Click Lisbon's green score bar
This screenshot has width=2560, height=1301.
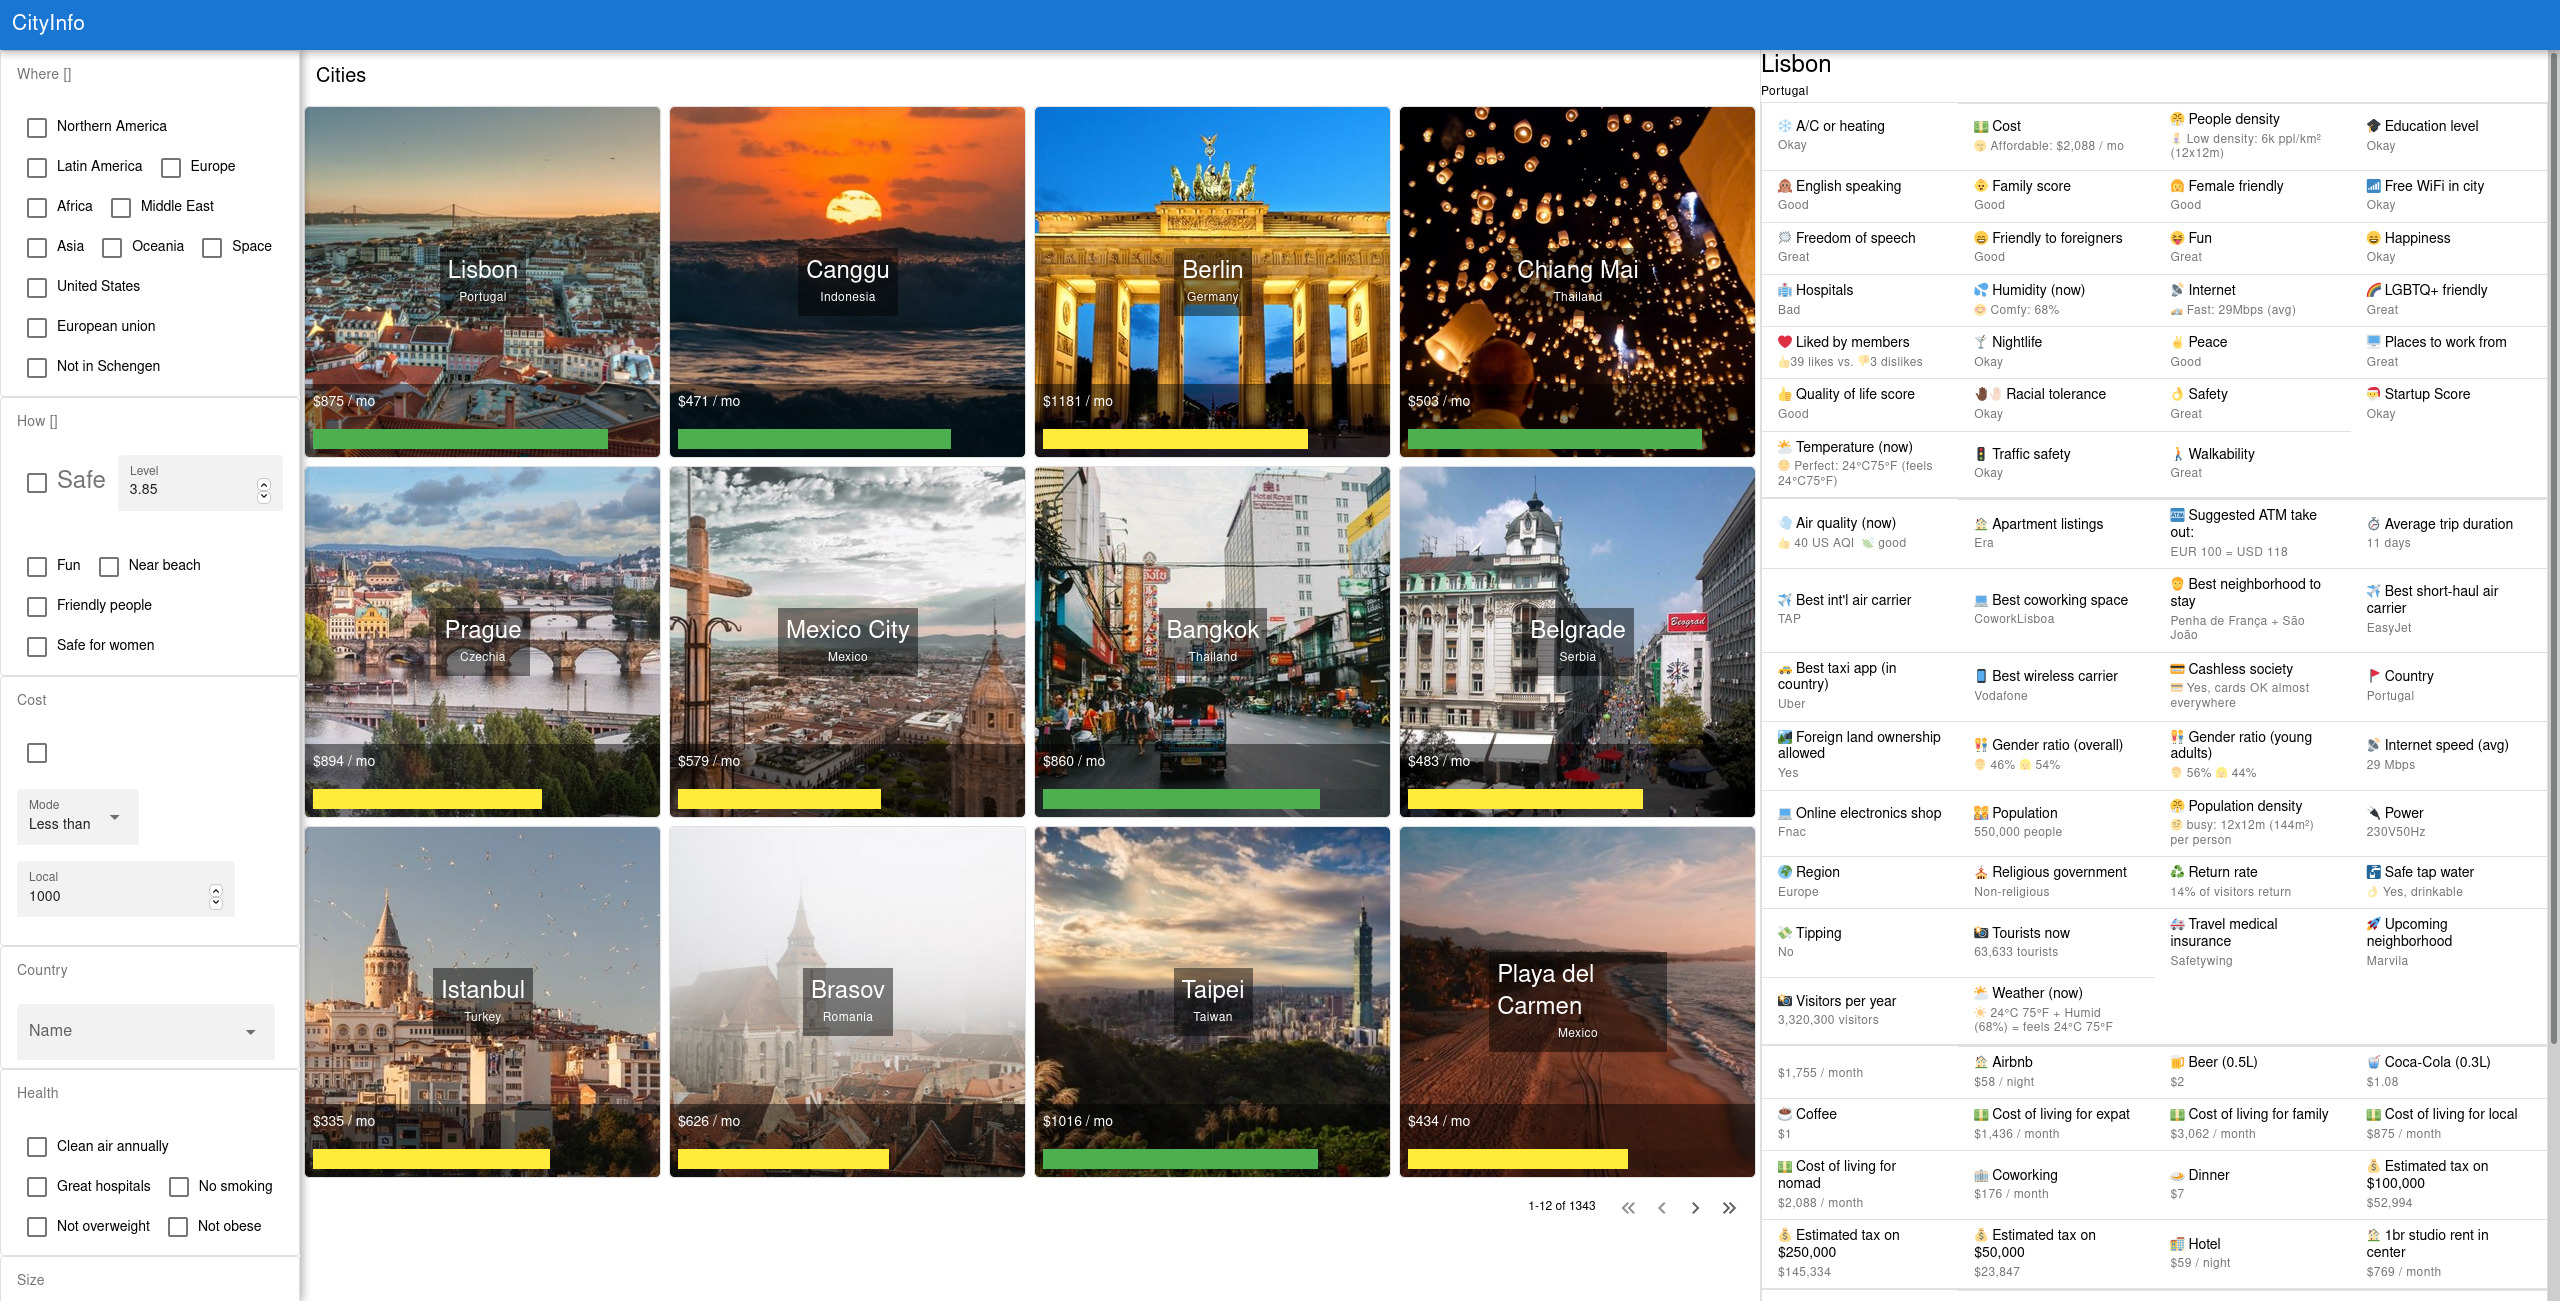click(x=460, y=439)
